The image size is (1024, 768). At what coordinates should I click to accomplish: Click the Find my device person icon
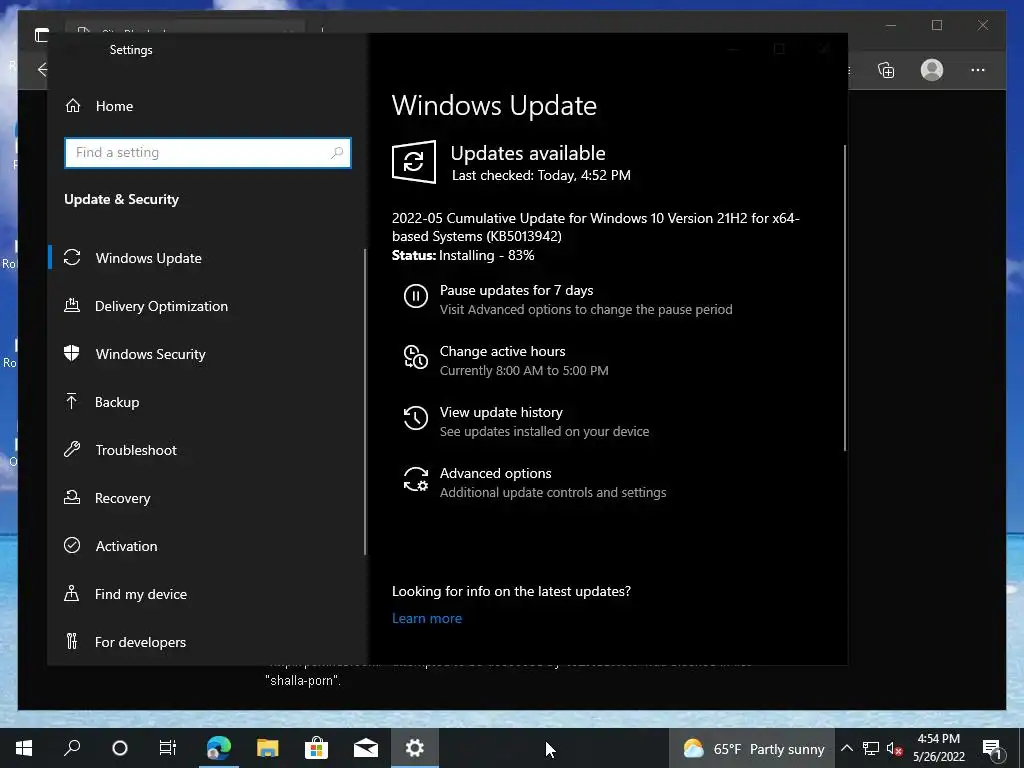[72, 593]
